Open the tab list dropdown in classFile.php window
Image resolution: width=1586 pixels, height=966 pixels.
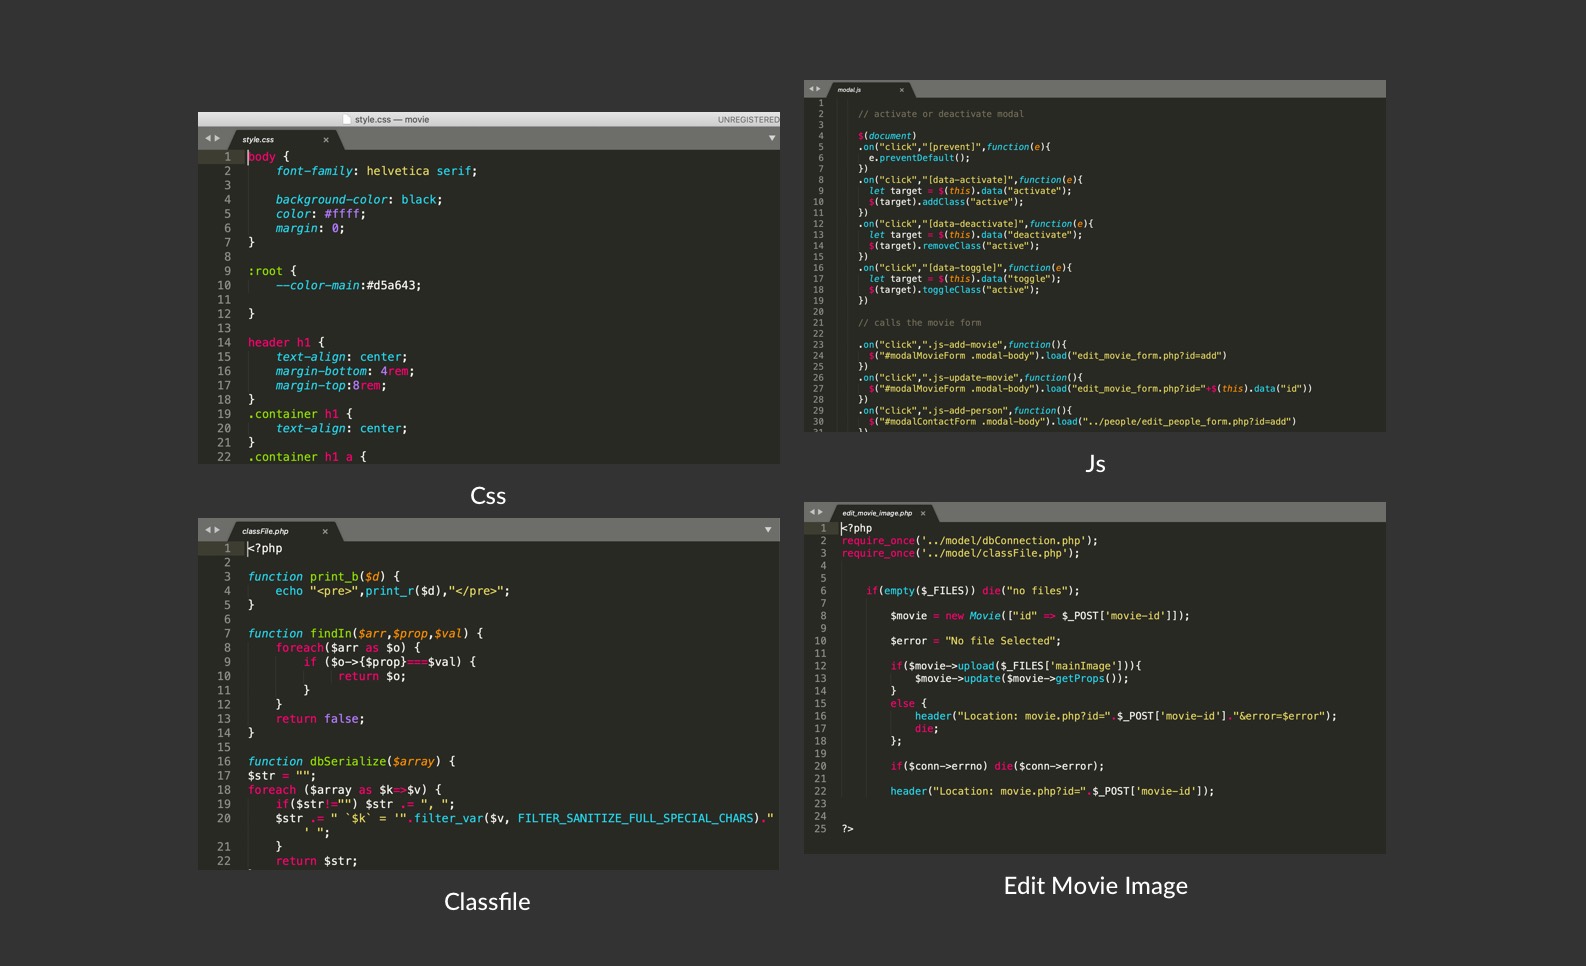click(768, 530)
